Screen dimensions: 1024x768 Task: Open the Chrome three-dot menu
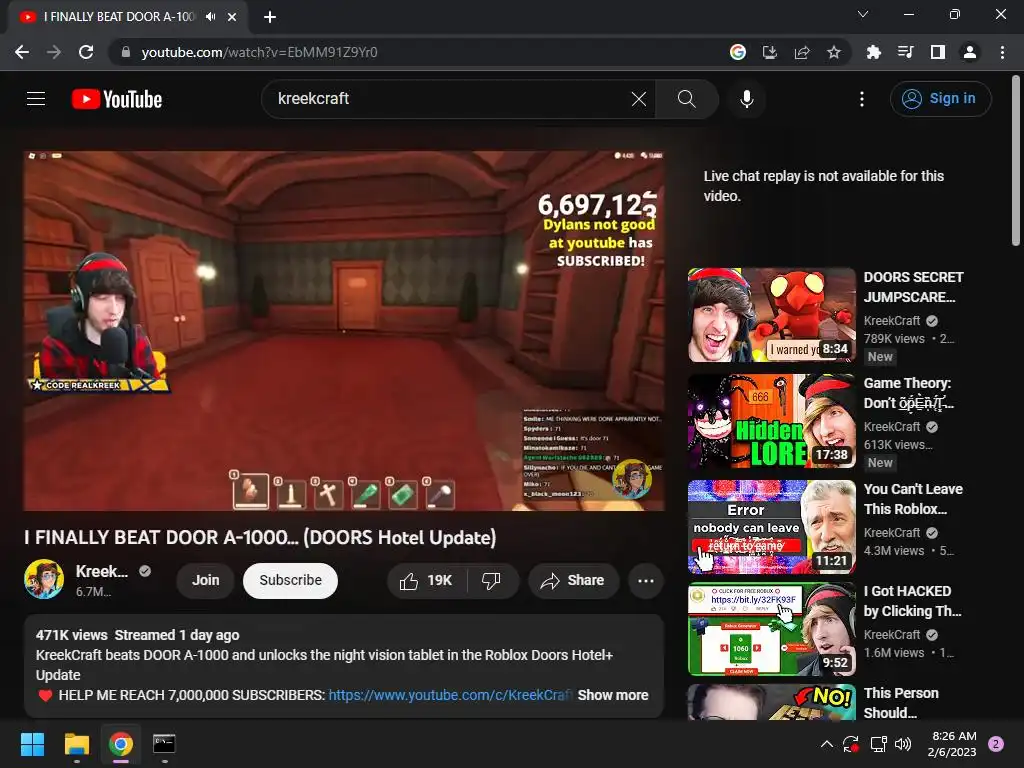[x=1002, y=52]
